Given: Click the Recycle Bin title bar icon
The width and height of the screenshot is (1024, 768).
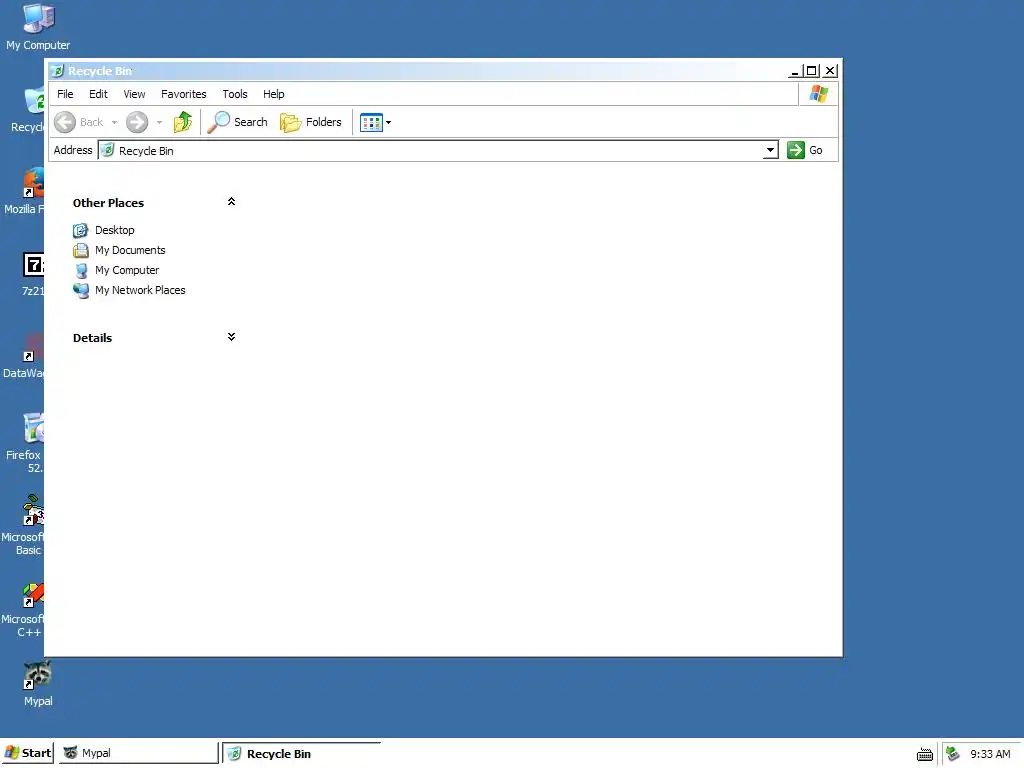Looking at the screenshot, I should [x=57, y=71].
